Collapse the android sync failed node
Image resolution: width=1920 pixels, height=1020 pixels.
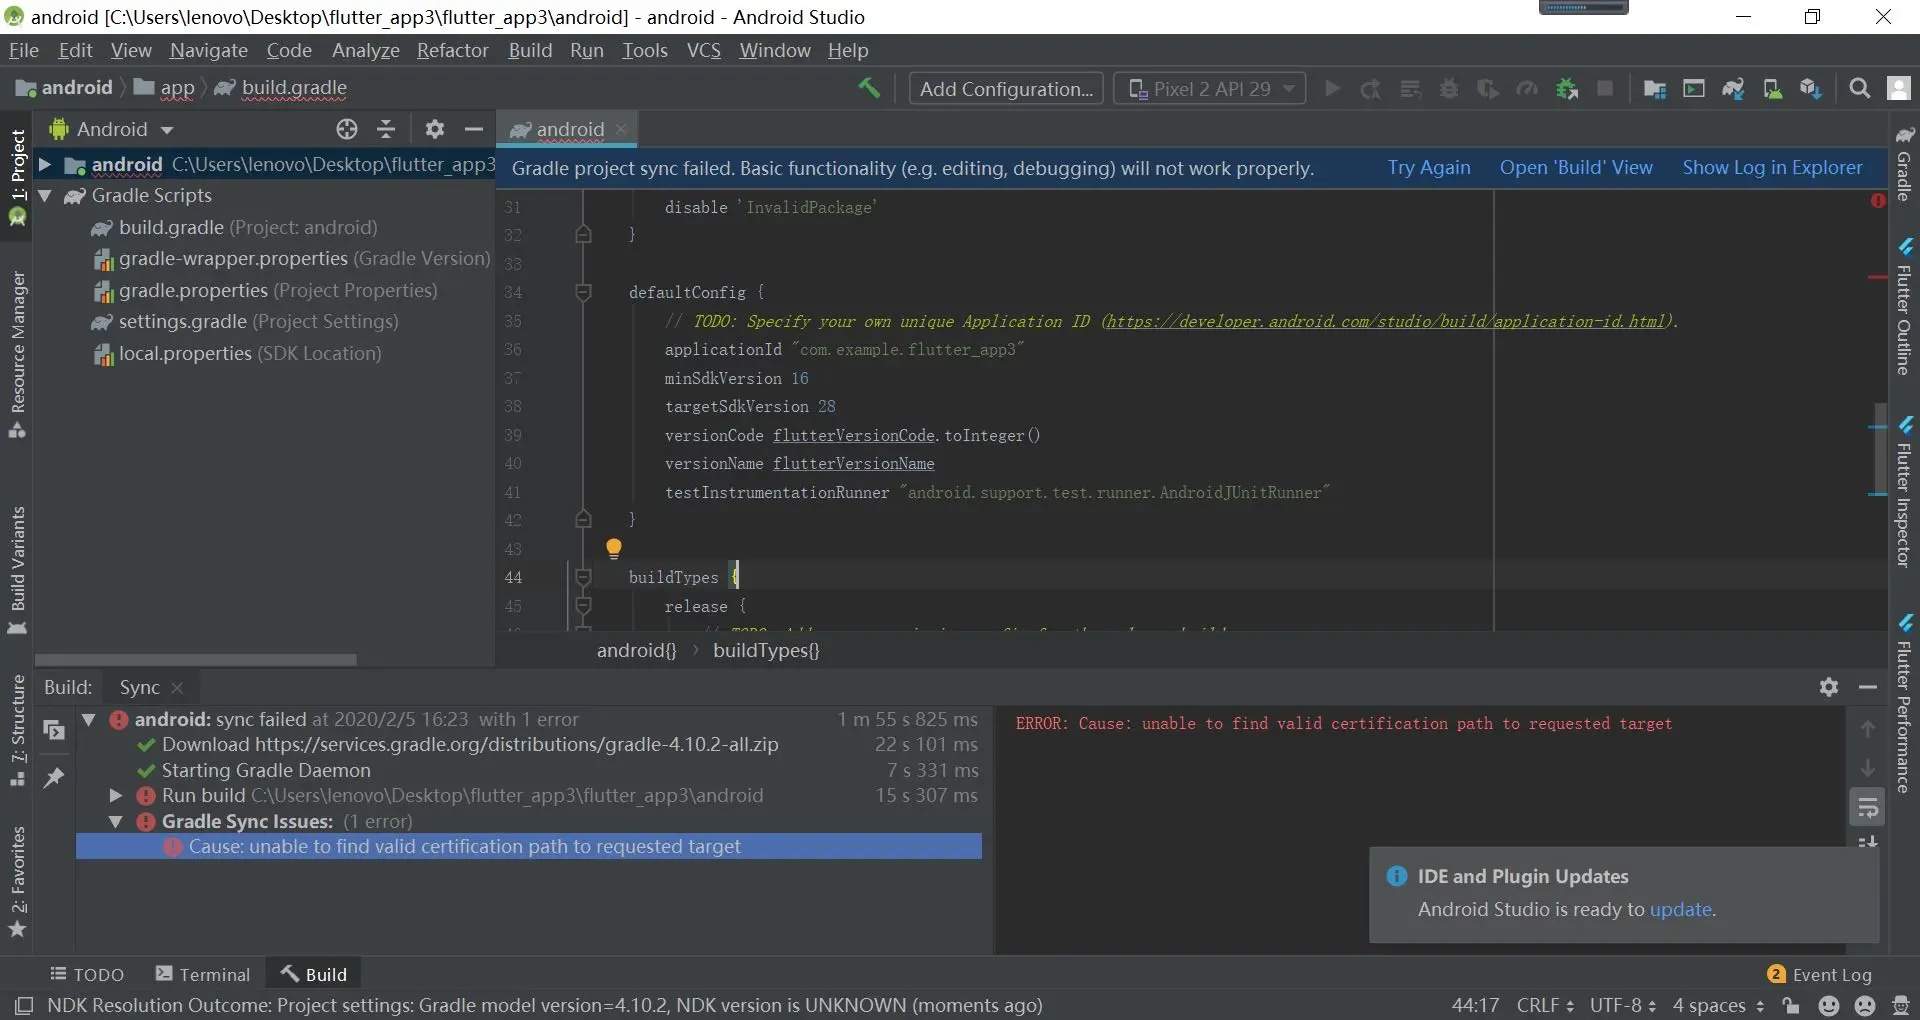pyautogui.click(x=89, y=719)
